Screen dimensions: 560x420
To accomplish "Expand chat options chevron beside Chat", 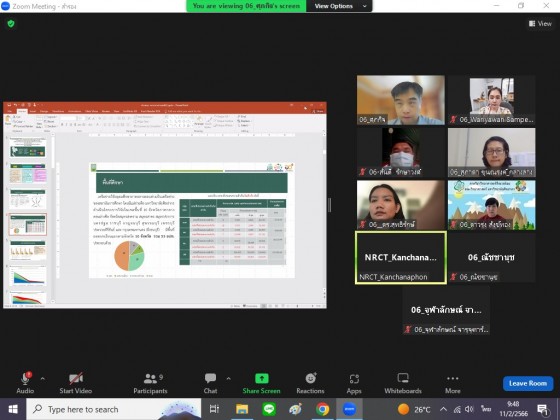I will [x=229, y=379].
